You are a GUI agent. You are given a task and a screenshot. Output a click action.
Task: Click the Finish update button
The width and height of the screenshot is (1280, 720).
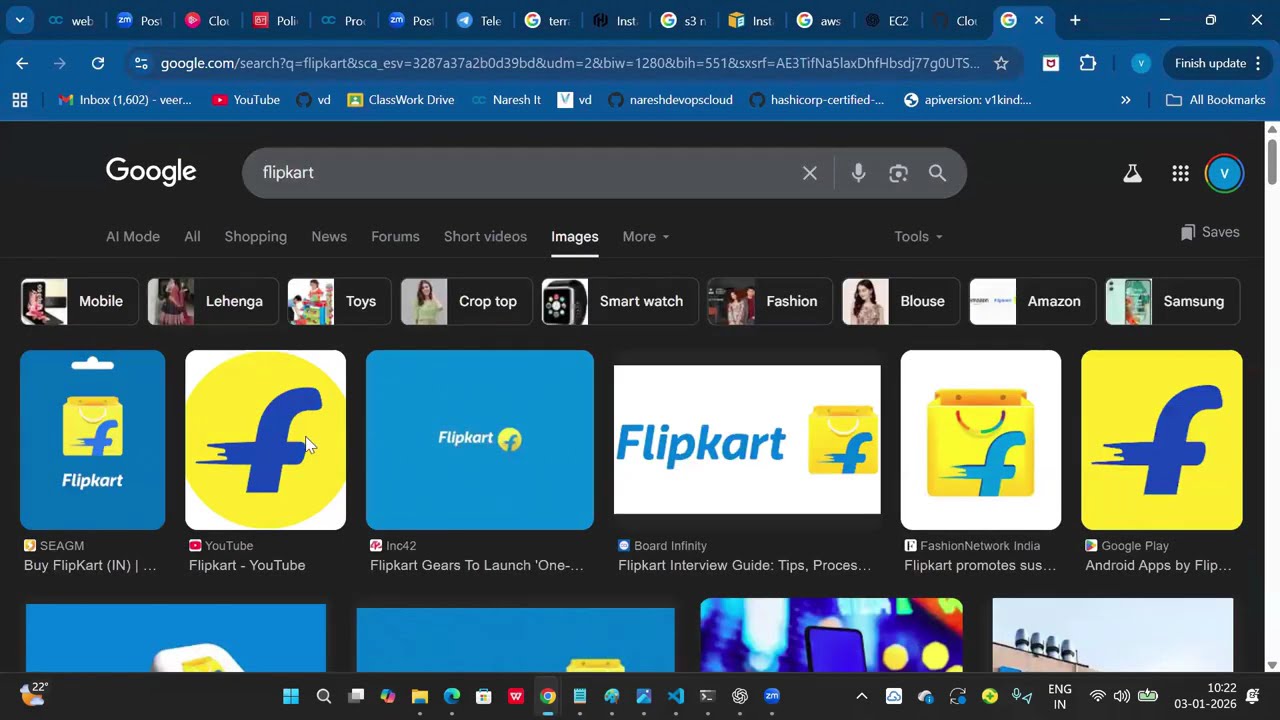pos(1217,63)
